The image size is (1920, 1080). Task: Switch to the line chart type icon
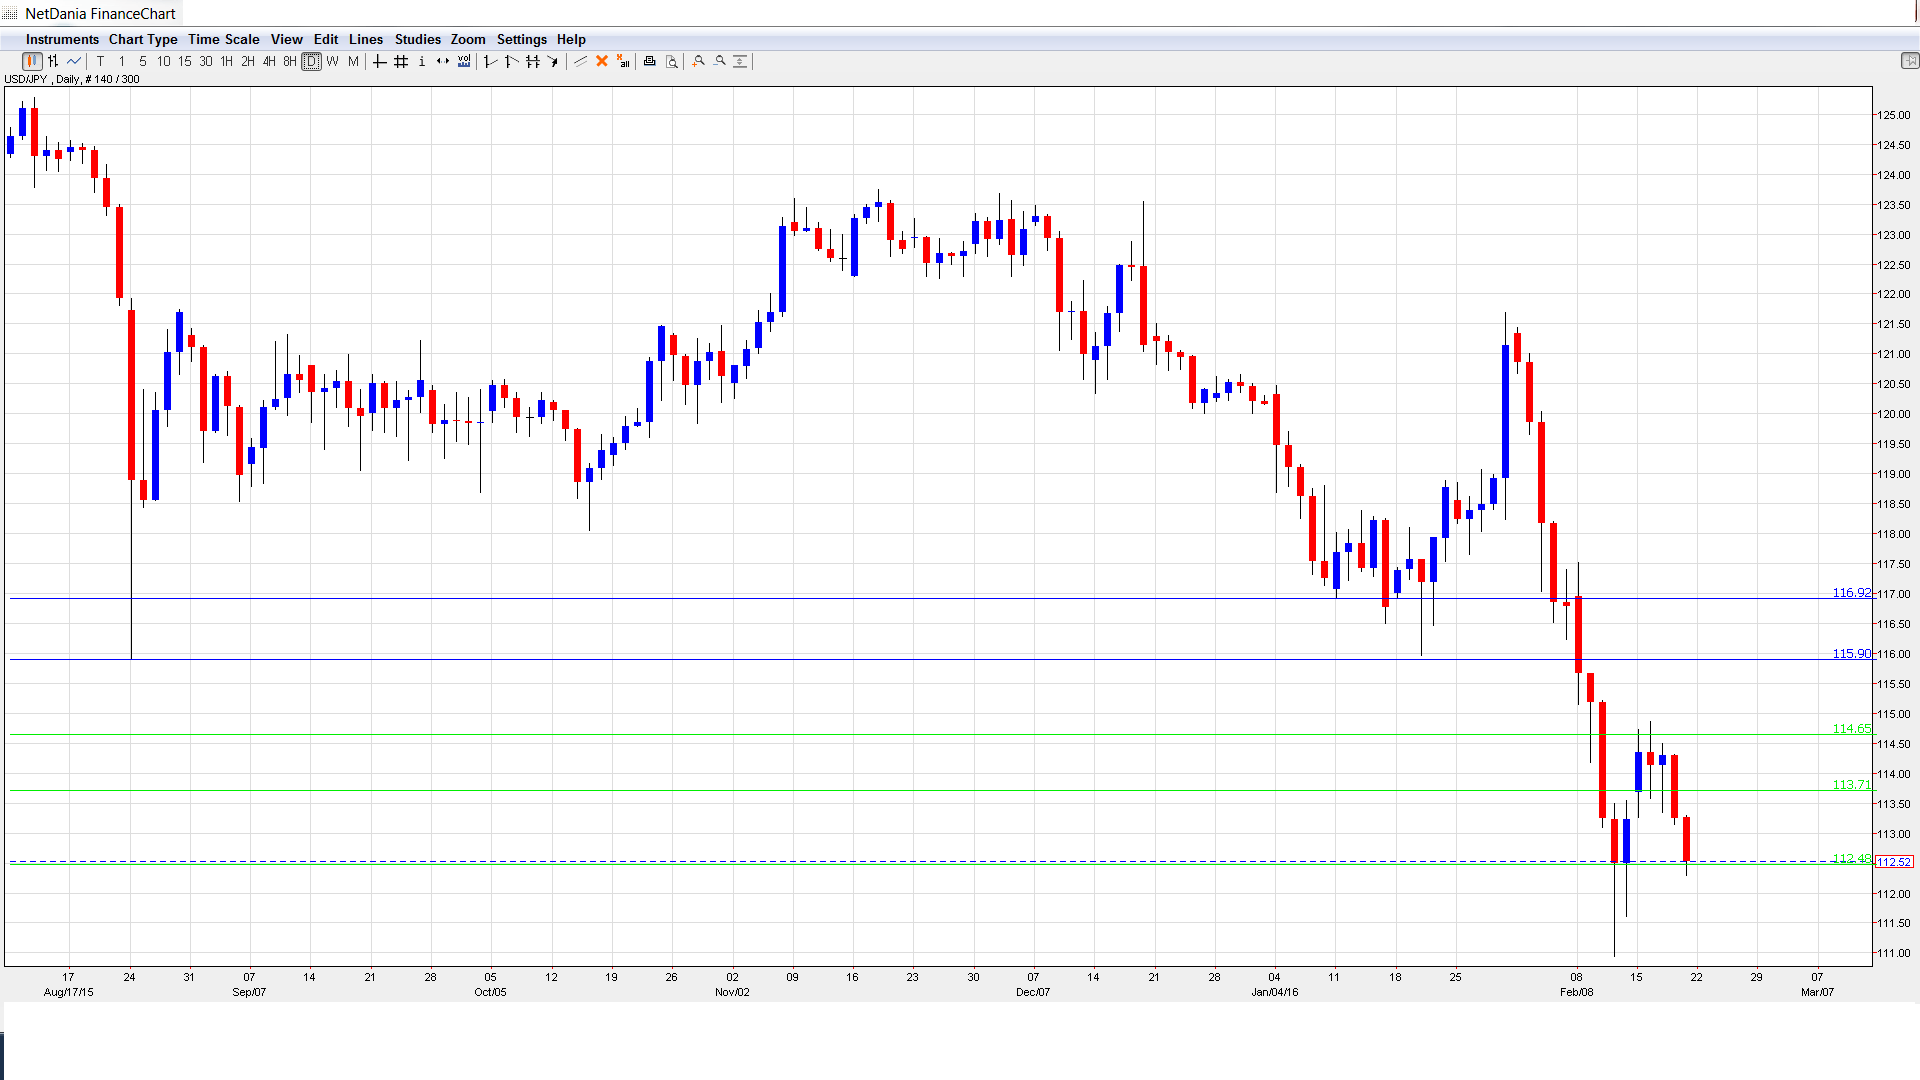pos(74,62)
